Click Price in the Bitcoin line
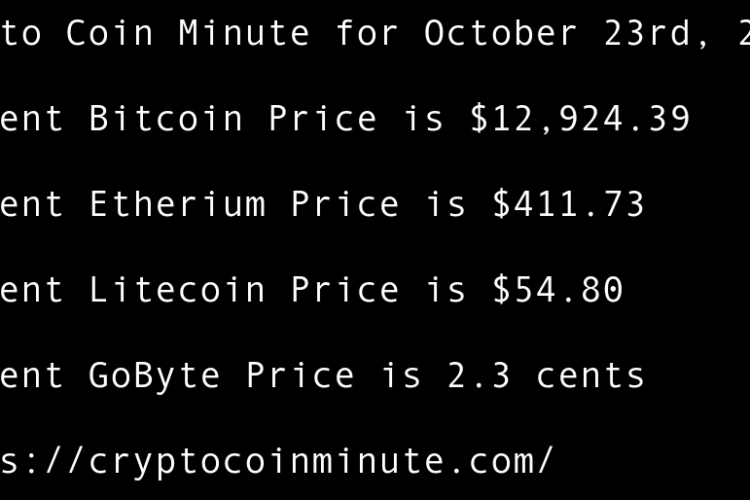This screenshot has height=500, width=750. coord(323,119)
